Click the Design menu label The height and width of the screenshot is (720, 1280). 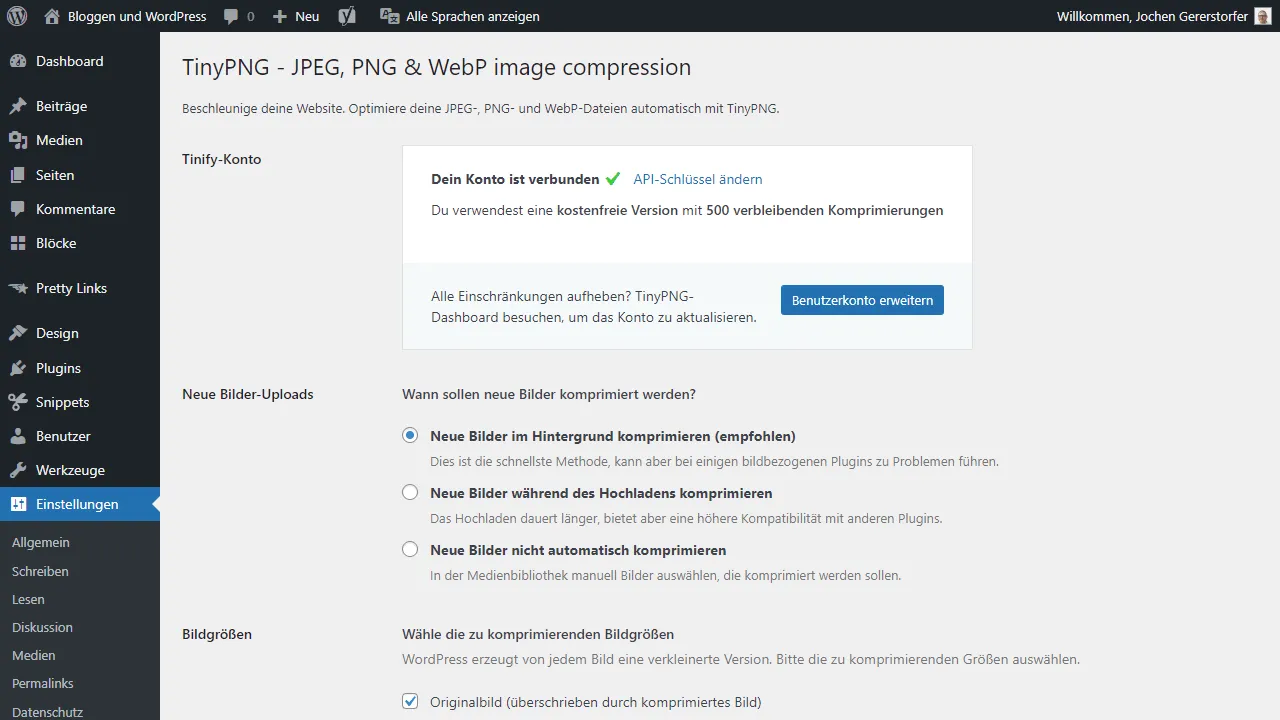pyautogui.click(x=57, y=333)
